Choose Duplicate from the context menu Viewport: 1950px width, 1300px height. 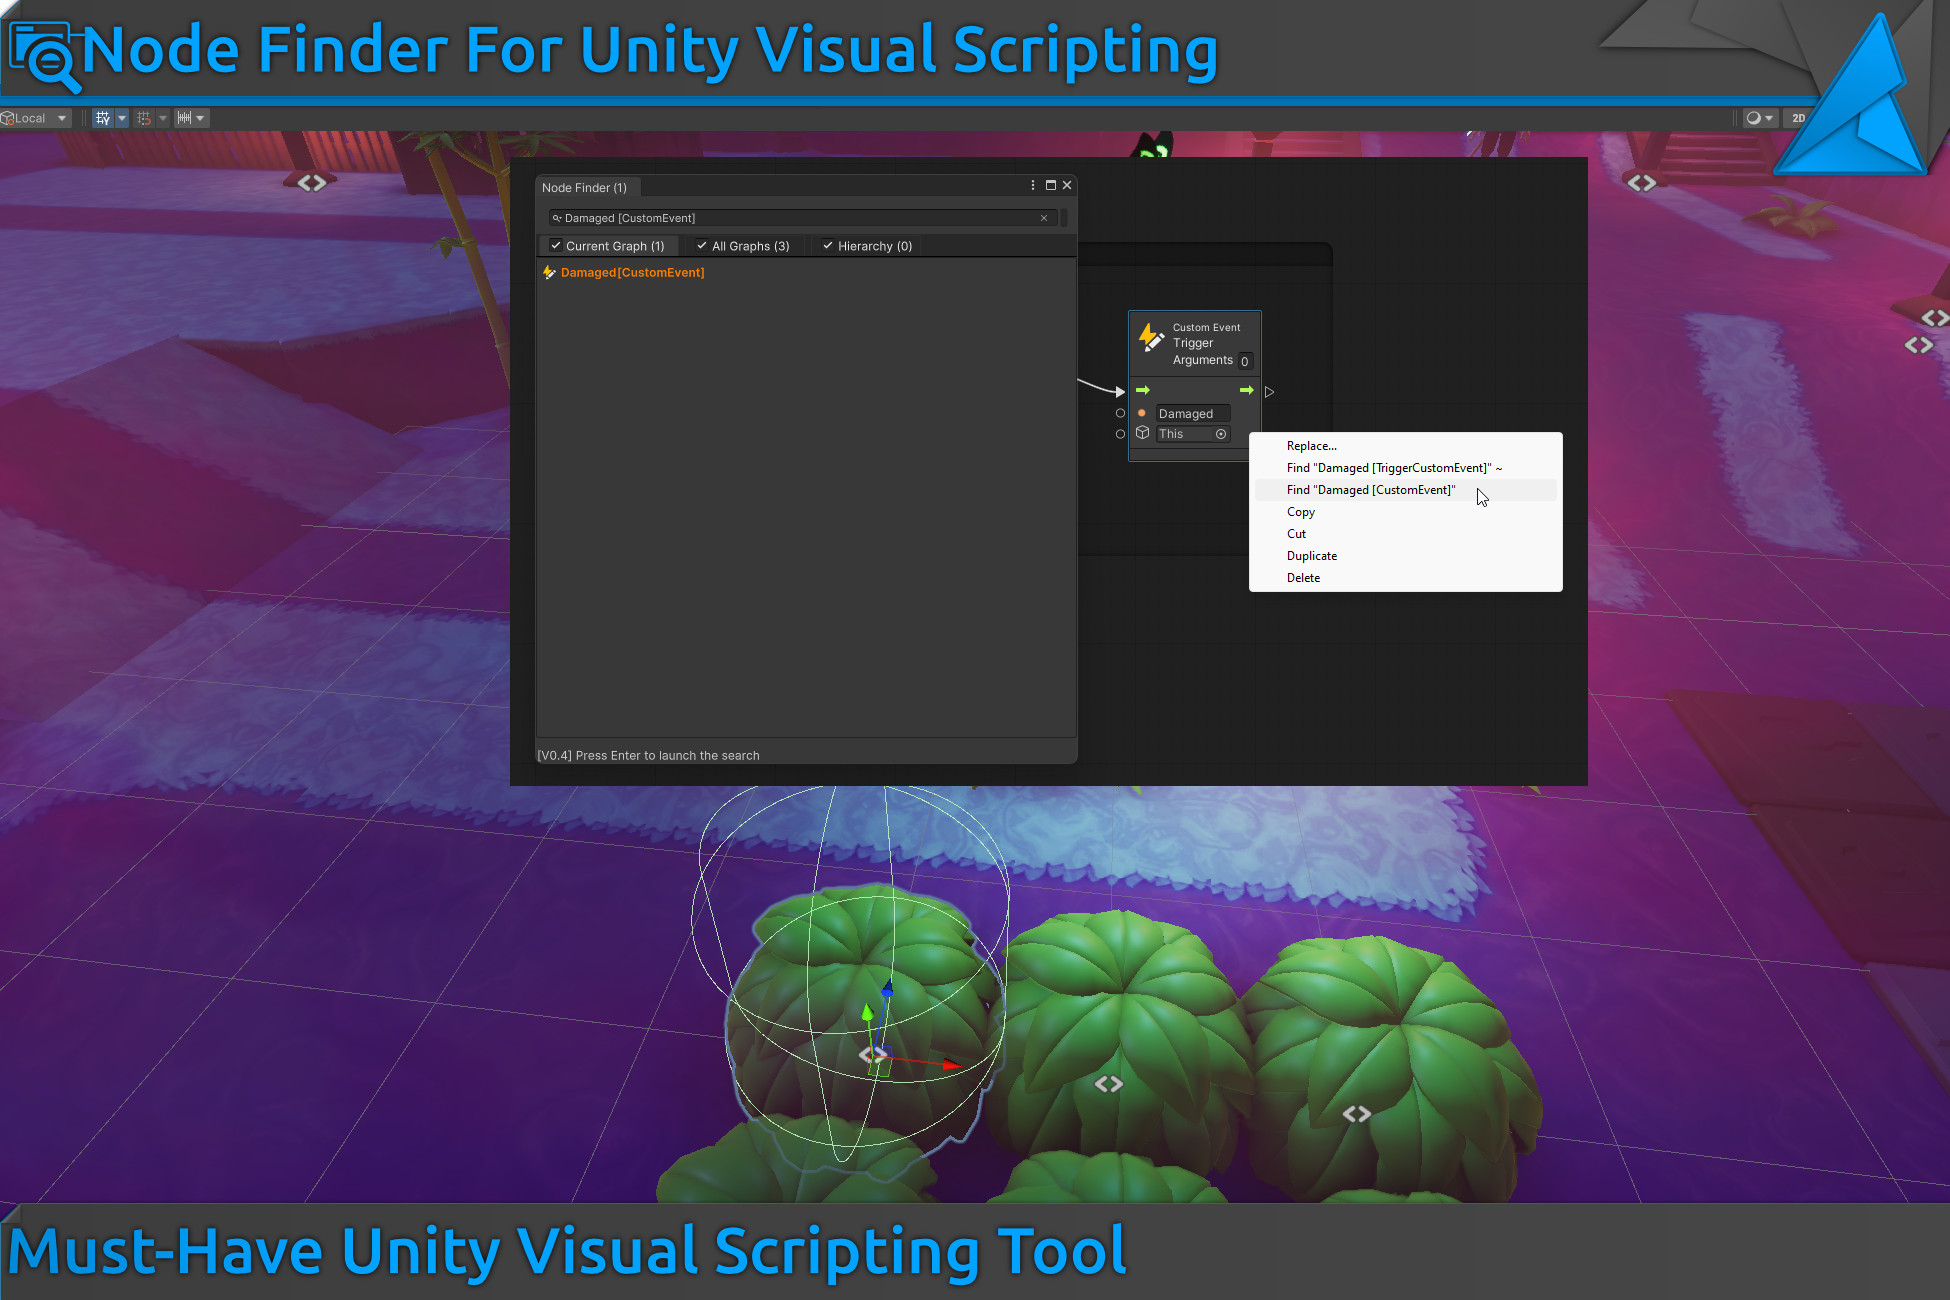click(x=1311, y=556)
